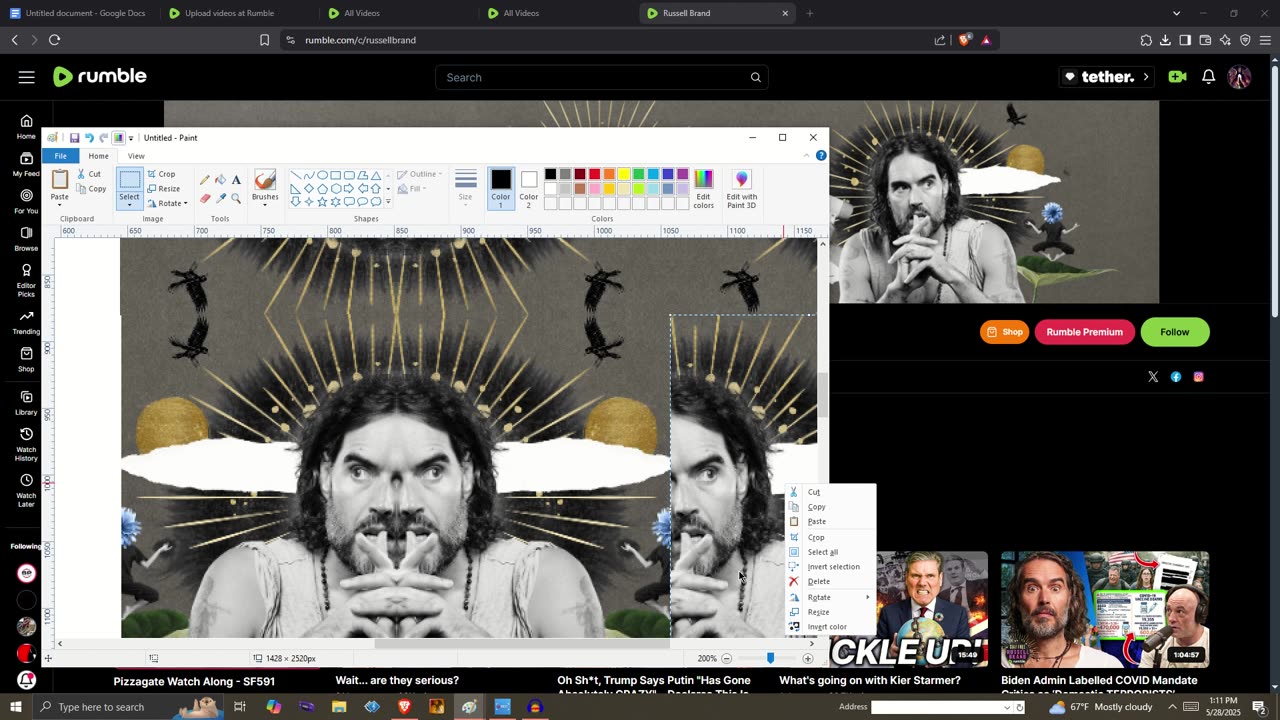Click the Brave Shields icon in address bar
1280x720 pixels.
964,40
